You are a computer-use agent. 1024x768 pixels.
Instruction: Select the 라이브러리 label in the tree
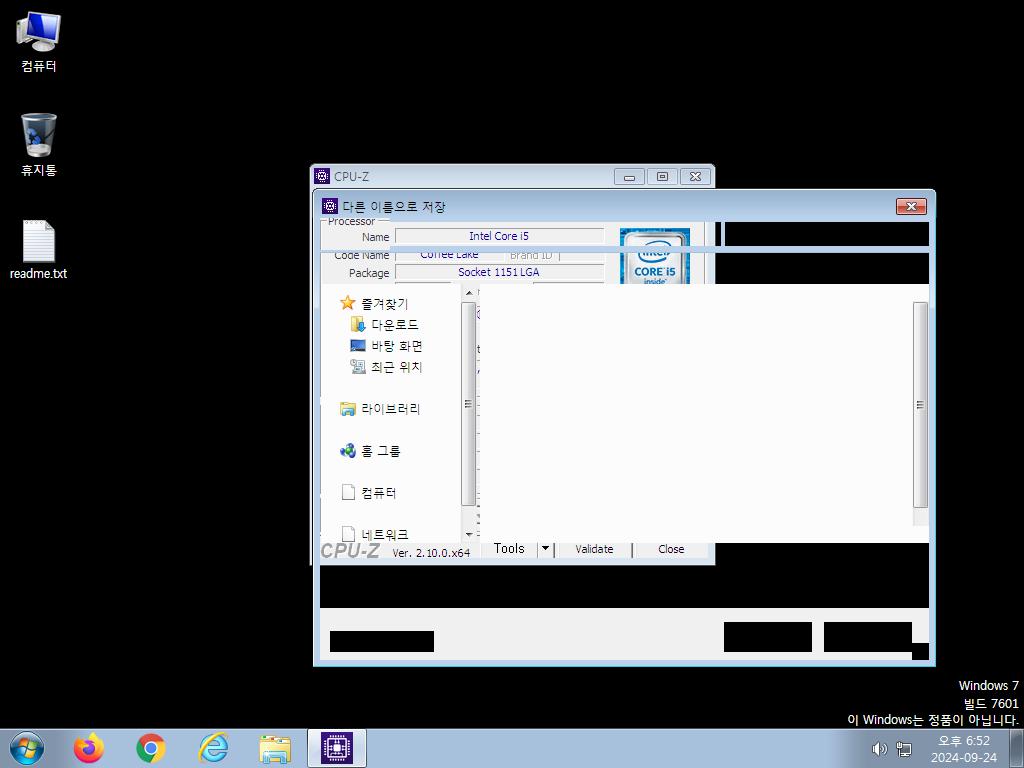391,409
